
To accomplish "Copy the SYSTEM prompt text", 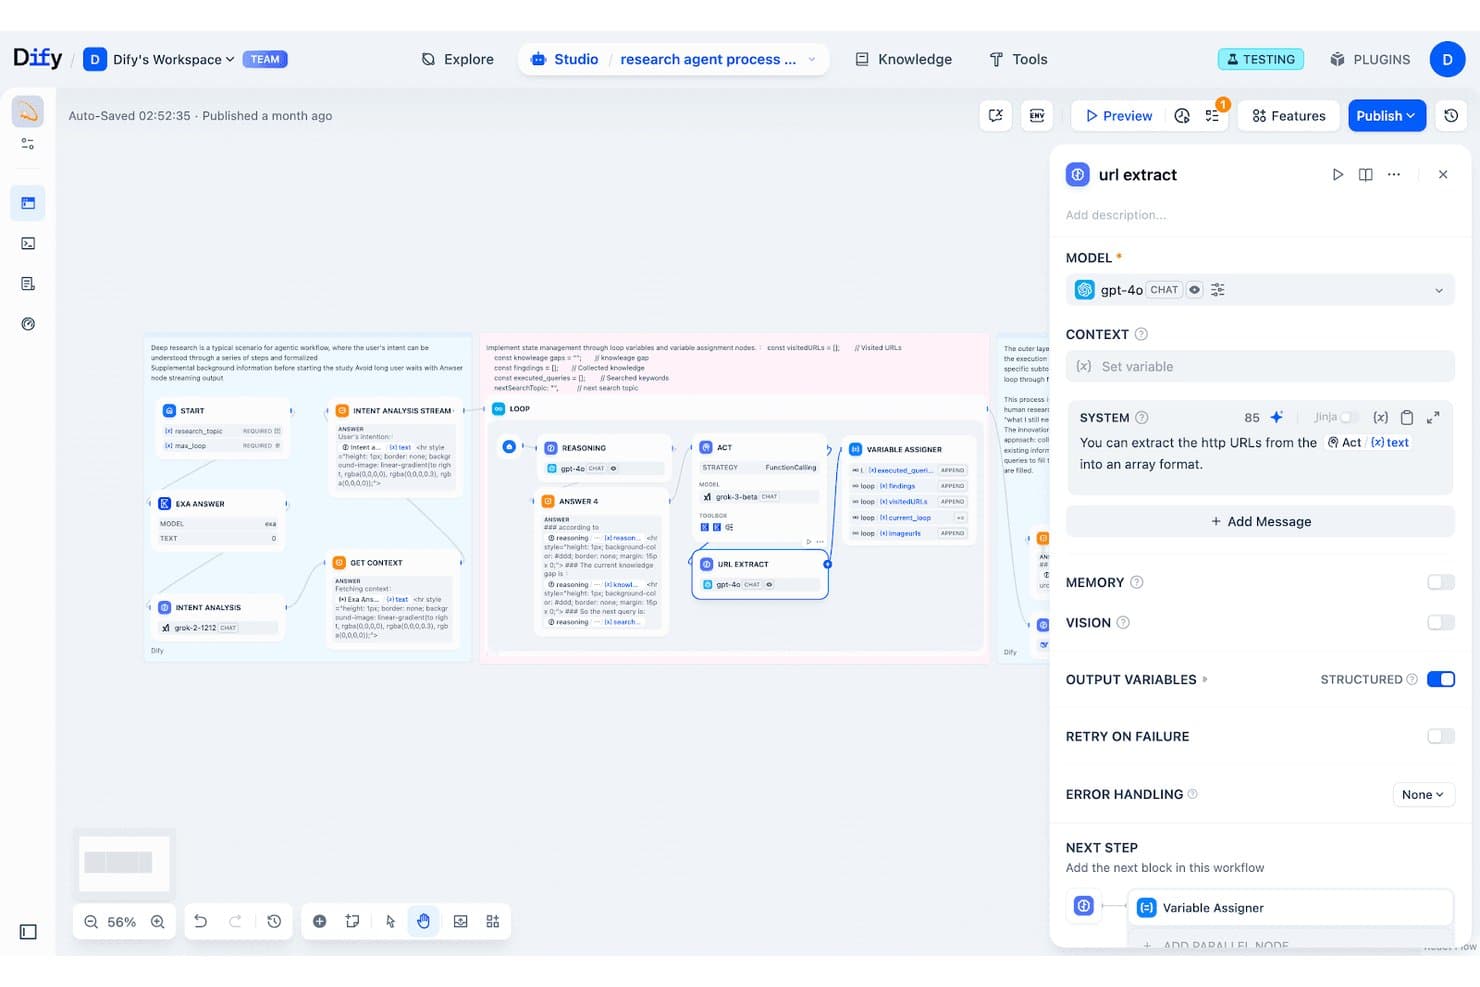I will [x=1407, y=417].
